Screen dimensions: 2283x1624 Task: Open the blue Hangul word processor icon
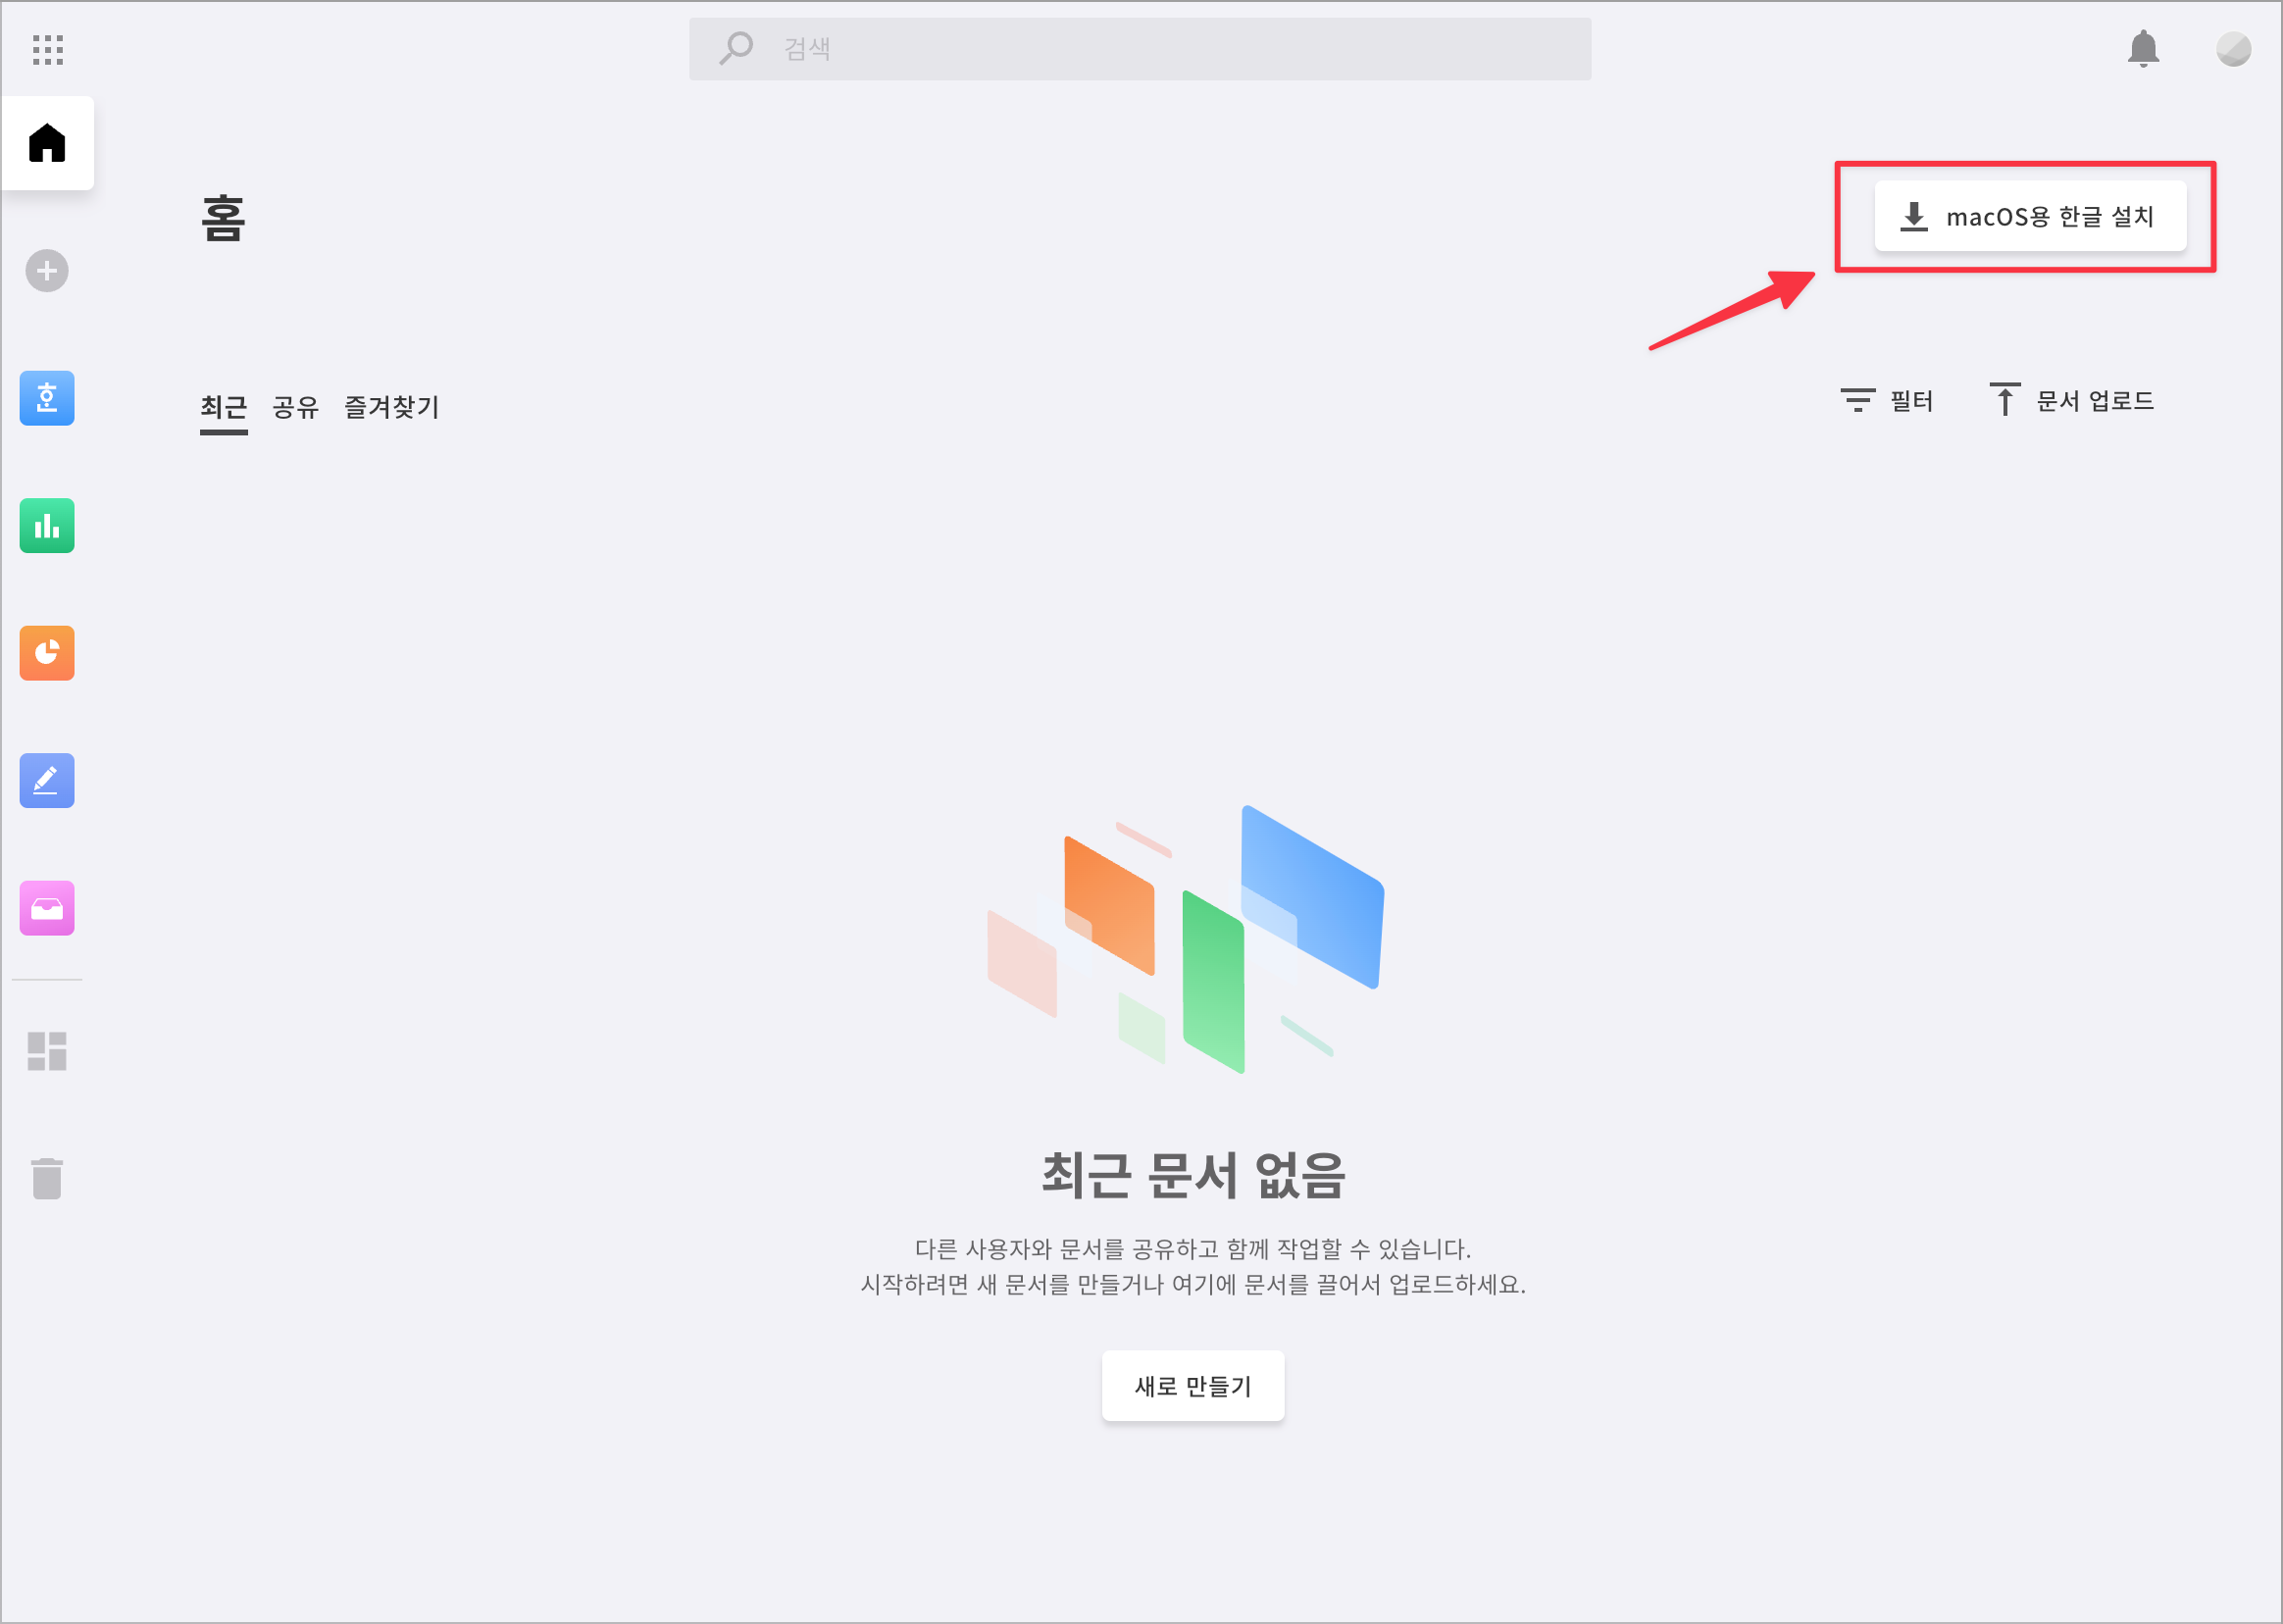click(x=47, y=398)
